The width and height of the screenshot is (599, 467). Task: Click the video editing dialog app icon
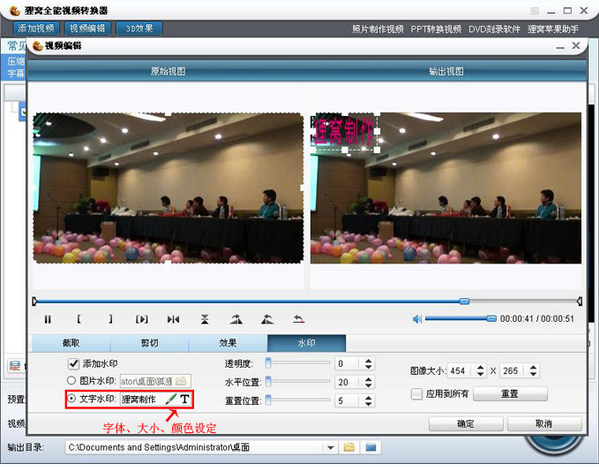[37, 46]
